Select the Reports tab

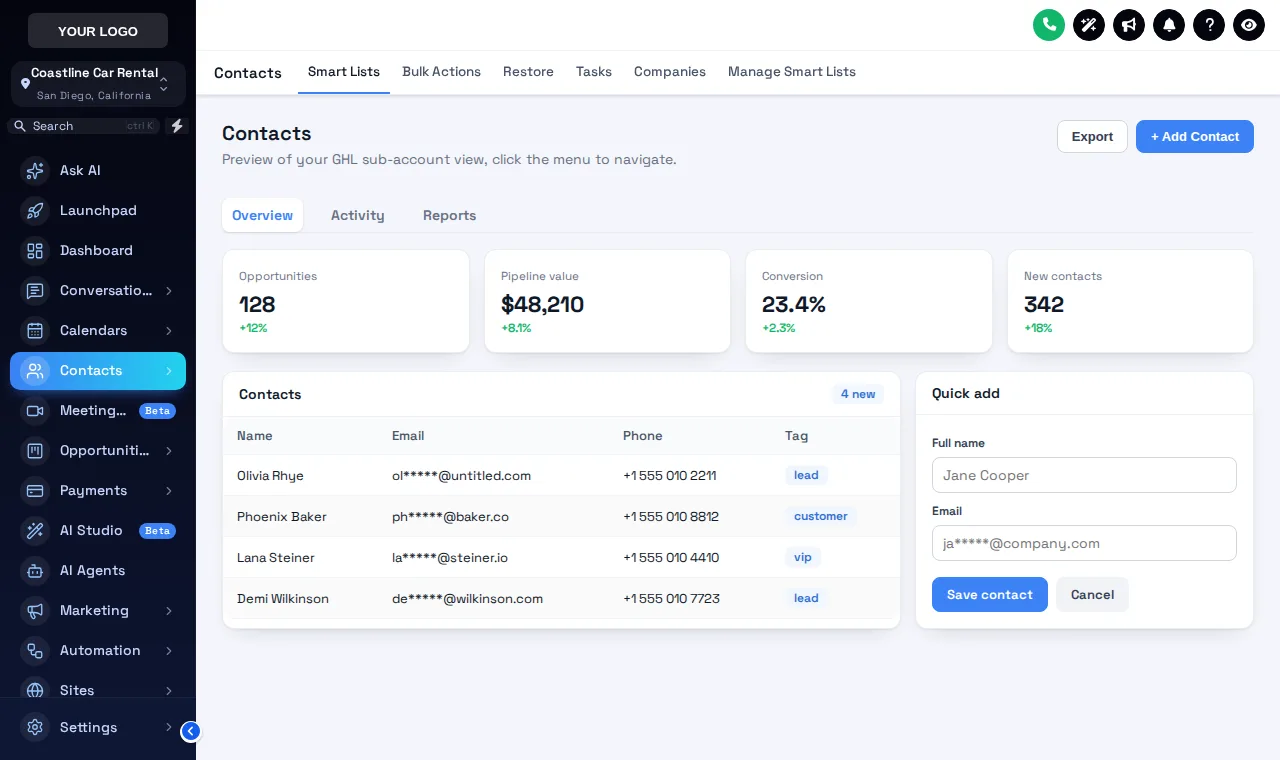coord(449,215)
